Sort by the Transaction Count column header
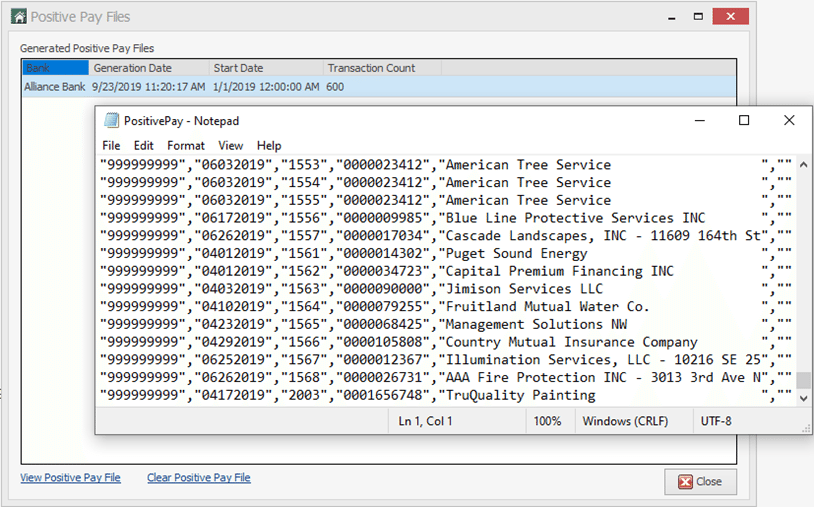Image resolution: width=814 pixels, height=507 pixels. click(x=383, y=68)
